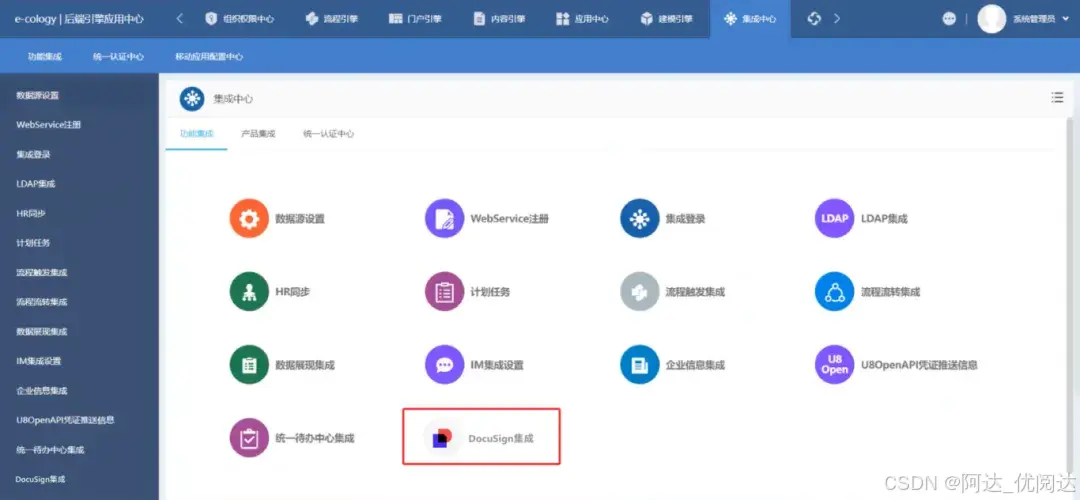This screenshot has height=500, width=1080.
Task: Click IM集成设置 in the left sidebar
Action: [39, 361]
